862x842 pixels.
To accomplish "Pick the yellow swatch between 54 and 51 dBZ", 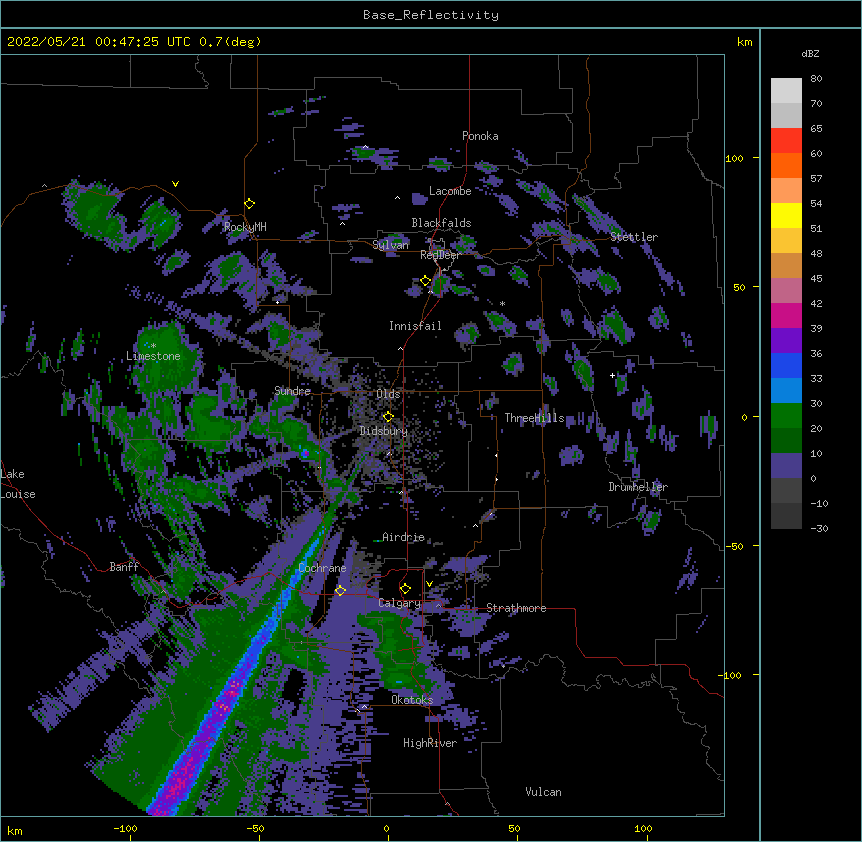I will [786, 216].
